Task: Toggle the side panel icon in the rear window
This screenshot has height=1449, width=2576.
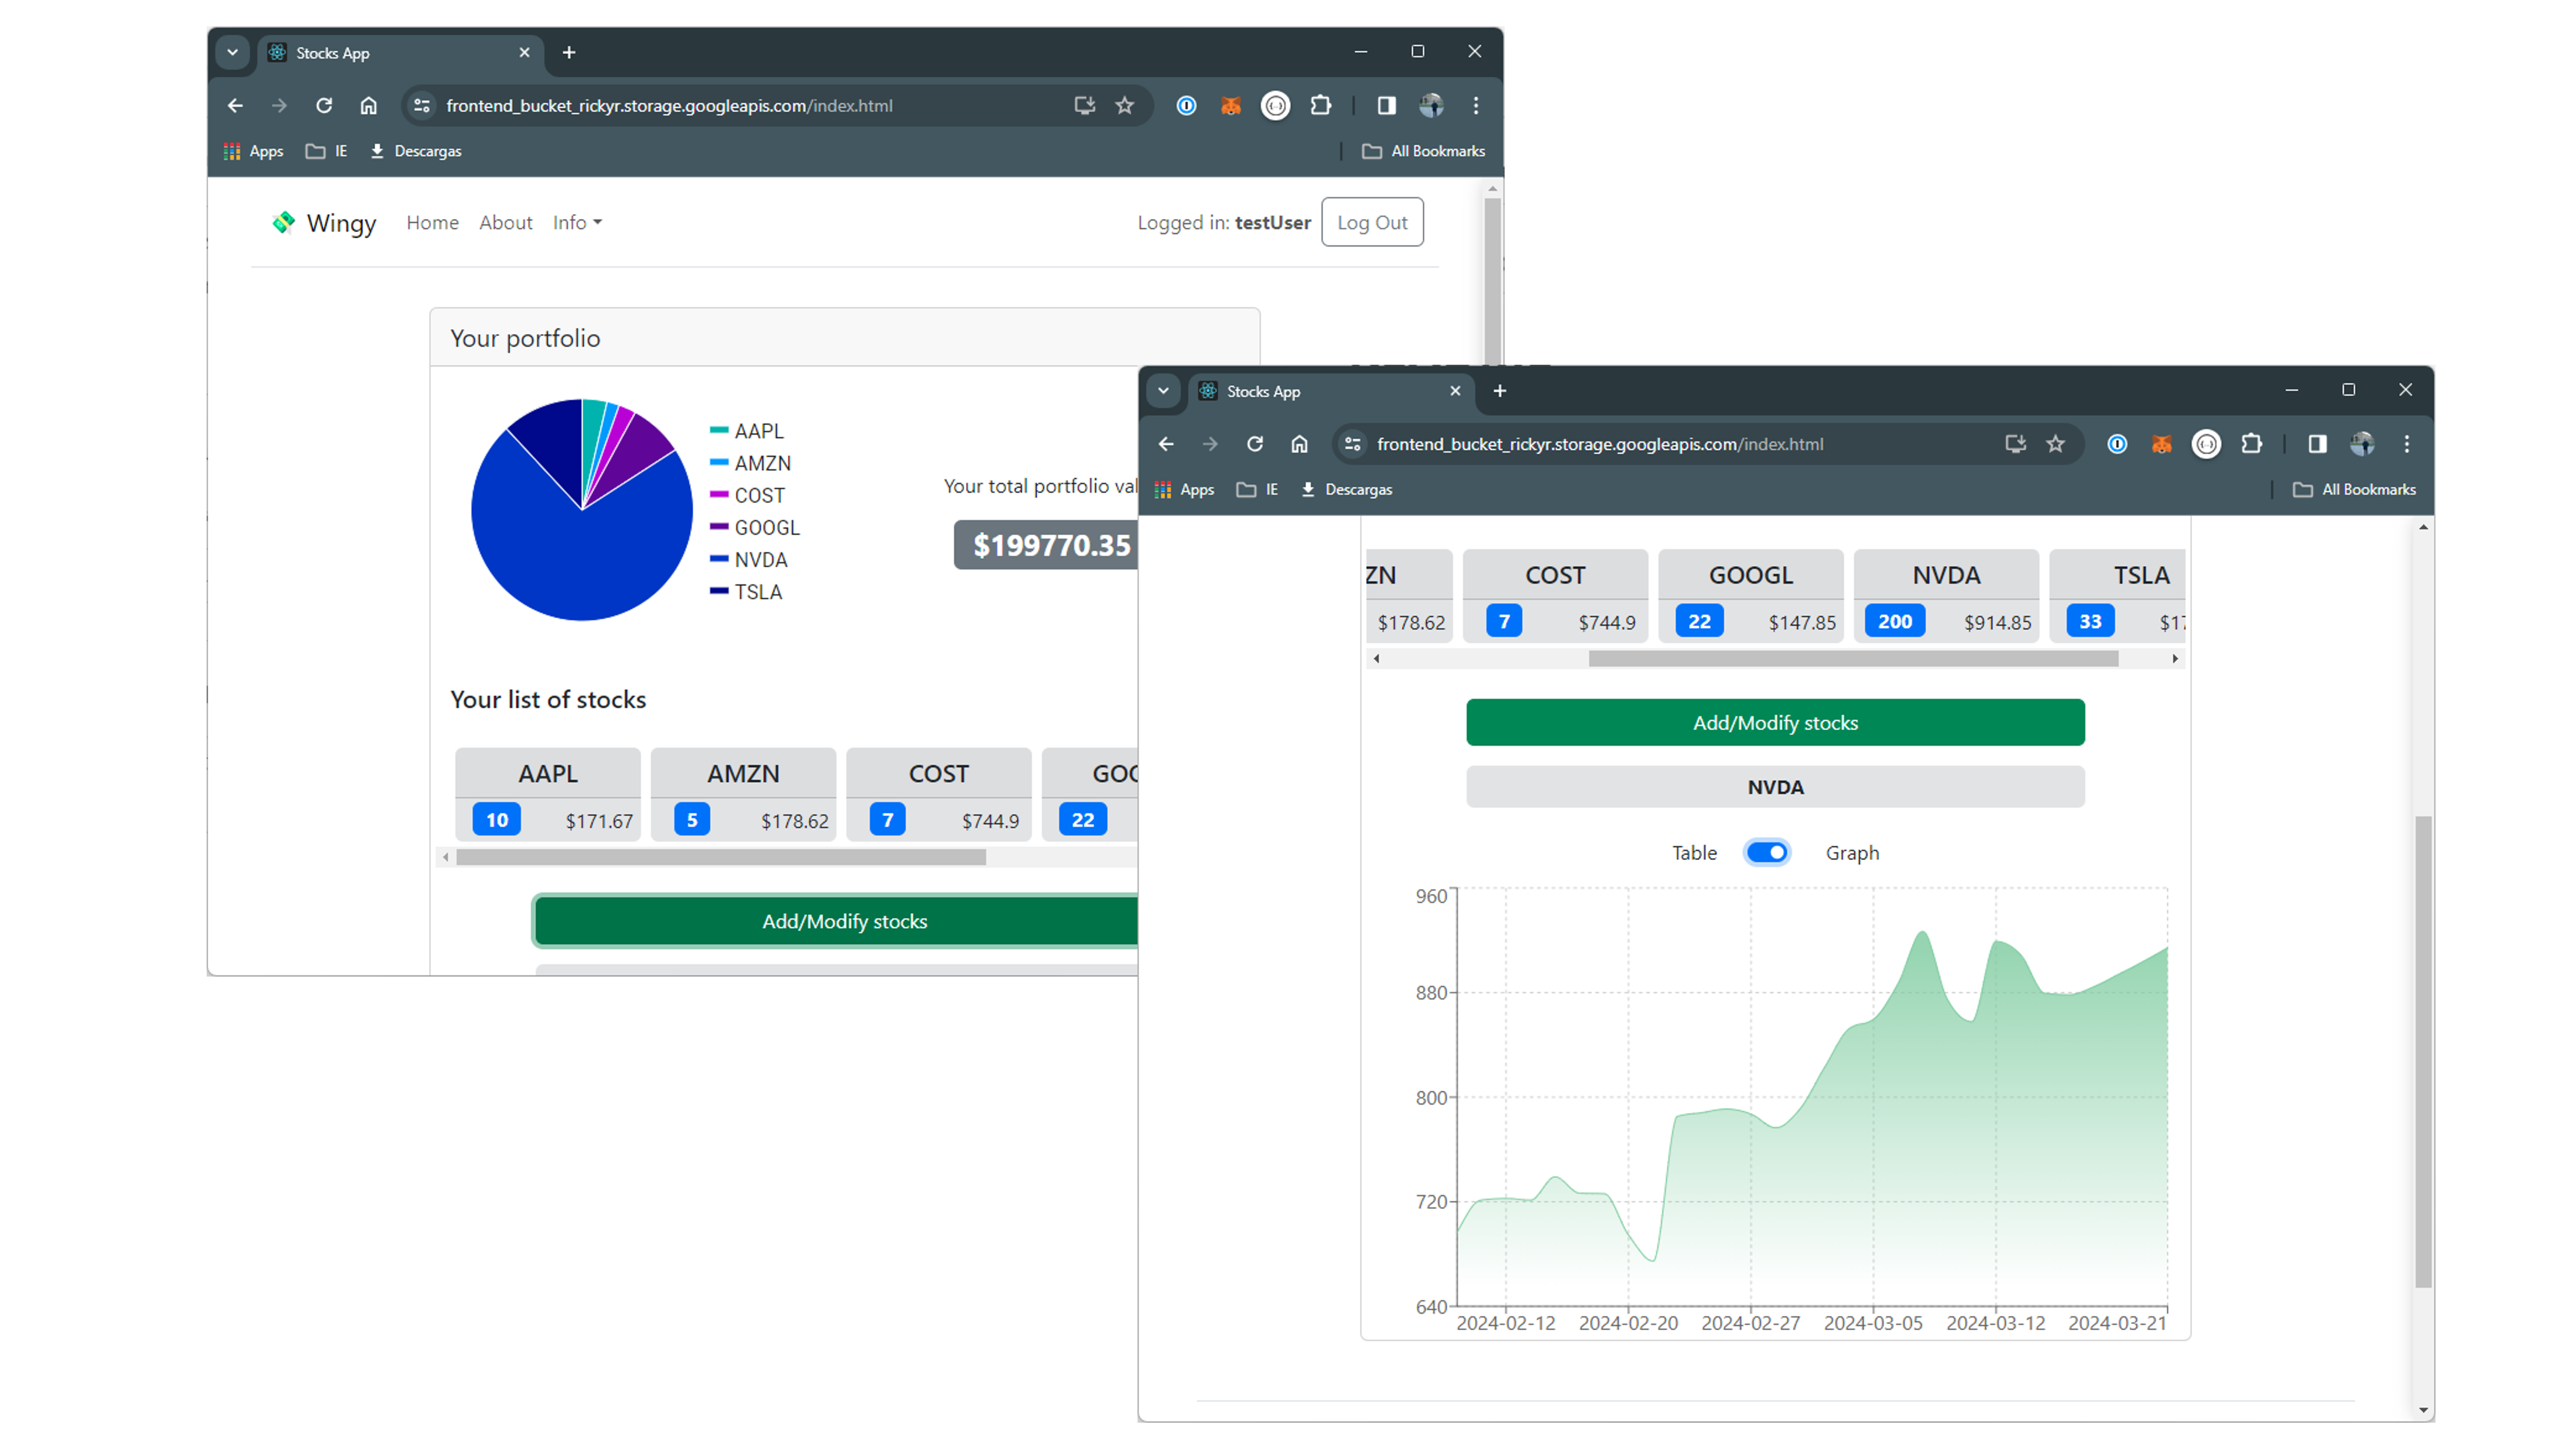Action: pyautogui.click(x=1386, y=105)
